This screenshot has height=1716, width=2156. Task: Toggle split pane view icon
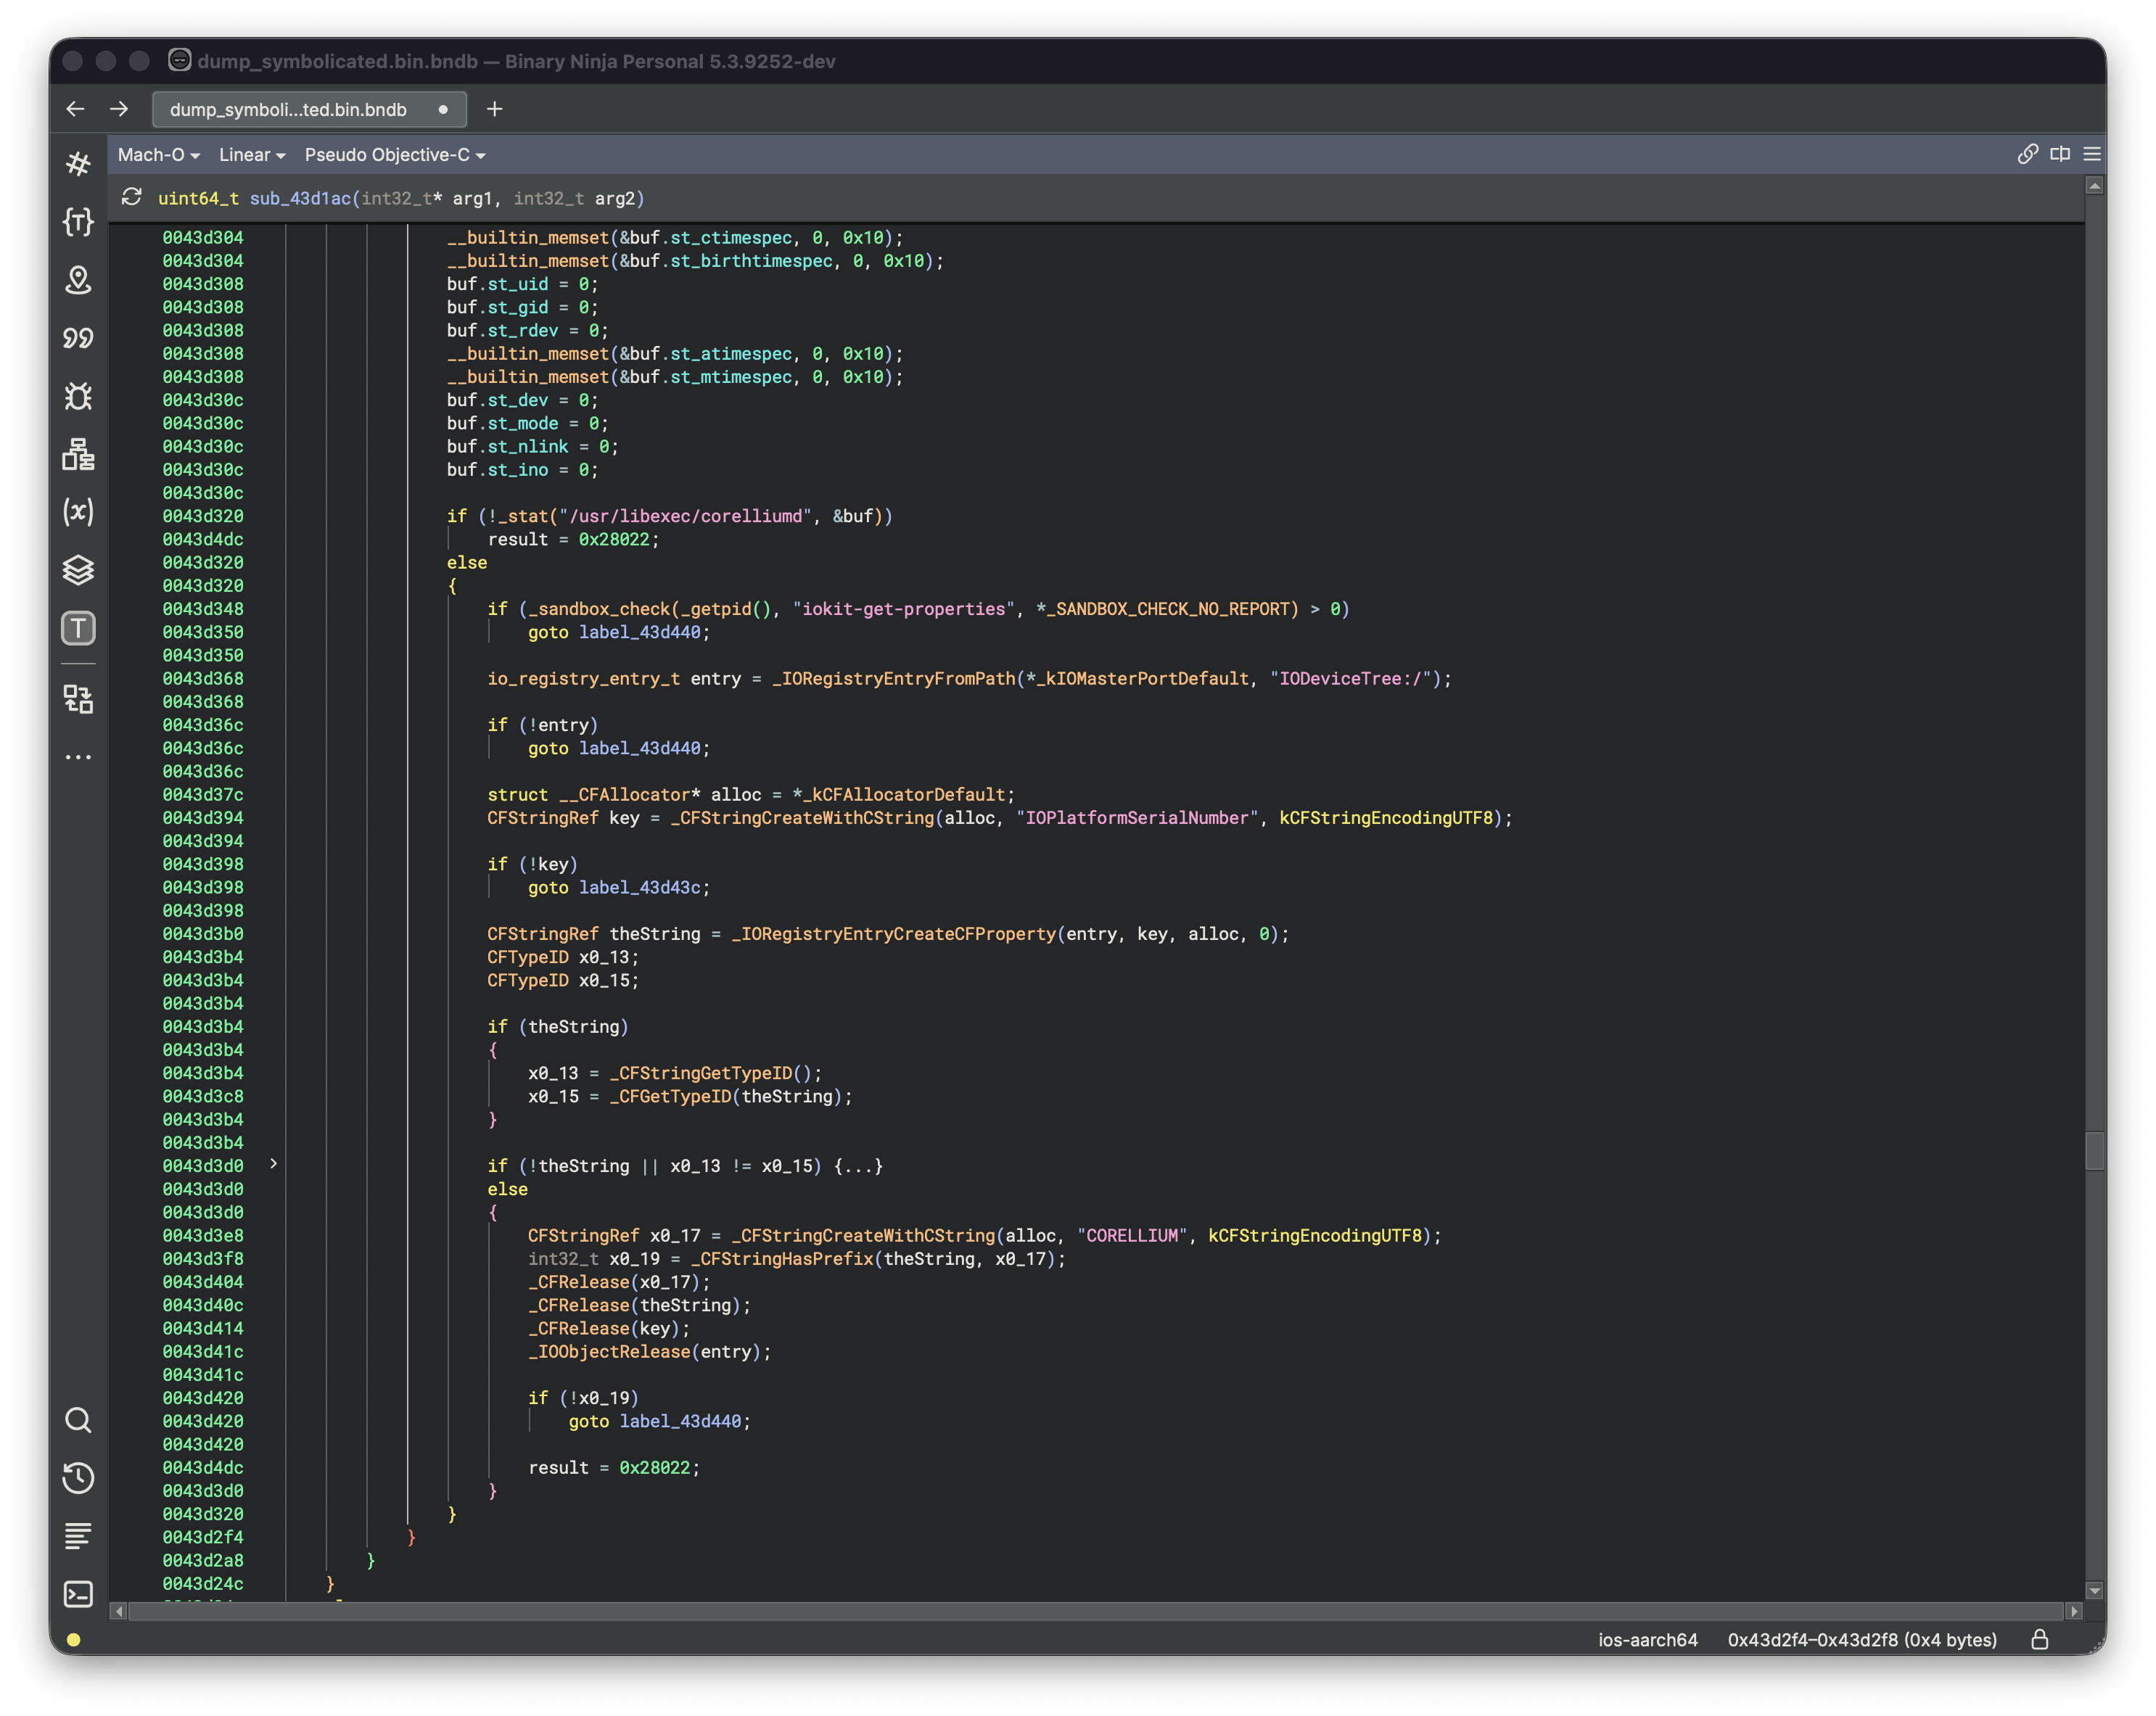pyautogui.click(x=2060, y=154)
